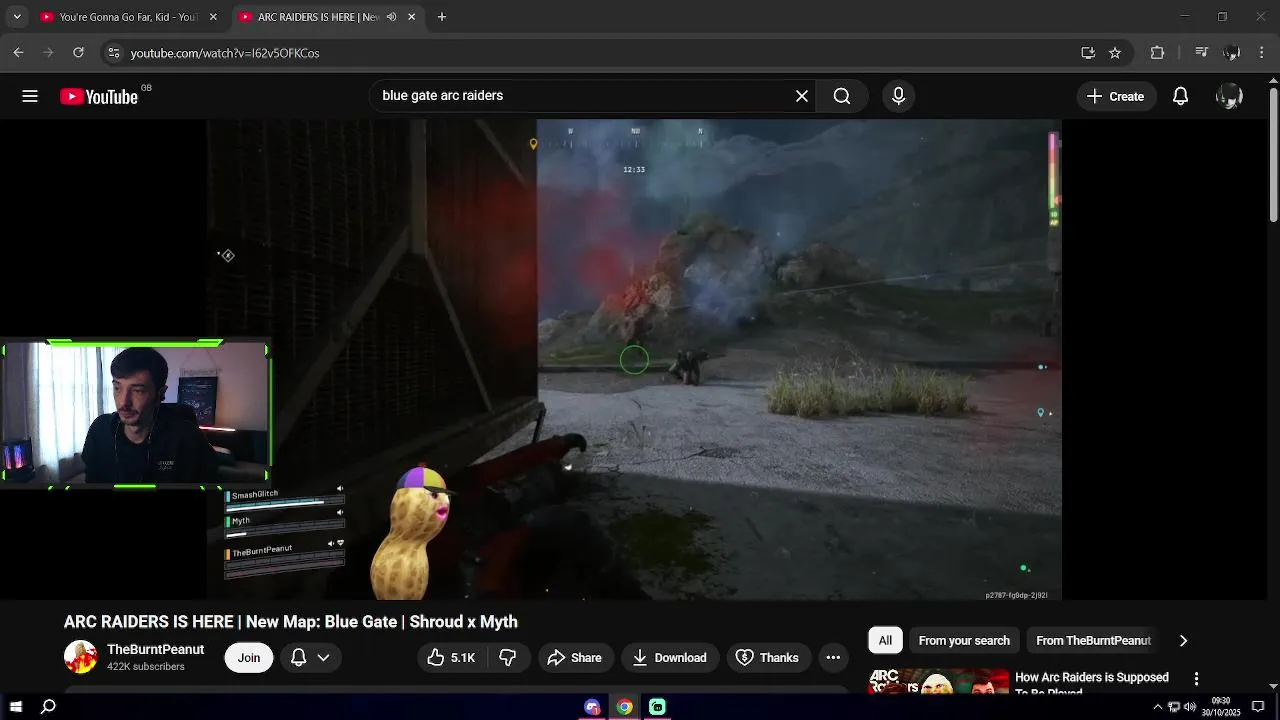Send Thanks to the creator
Image resolution: width=1280 pixels, height=720 pixels.
pos(767,658)
